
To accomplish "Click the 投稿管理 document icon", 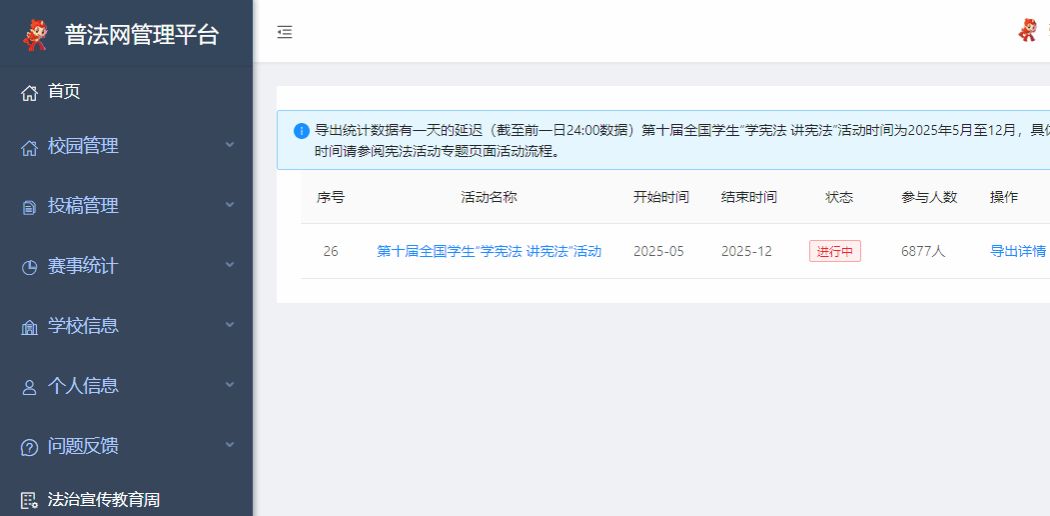I will click(29, 208).
